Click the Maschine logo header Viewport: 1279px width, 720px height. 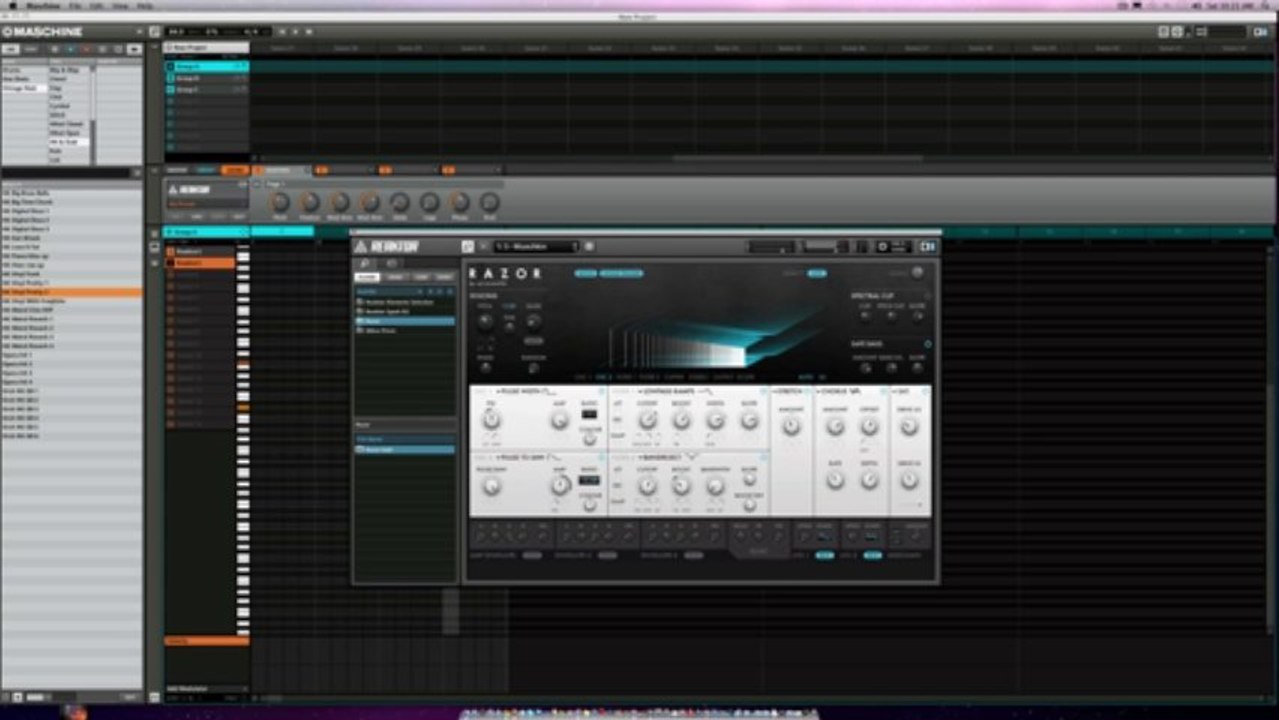[42, 32]
